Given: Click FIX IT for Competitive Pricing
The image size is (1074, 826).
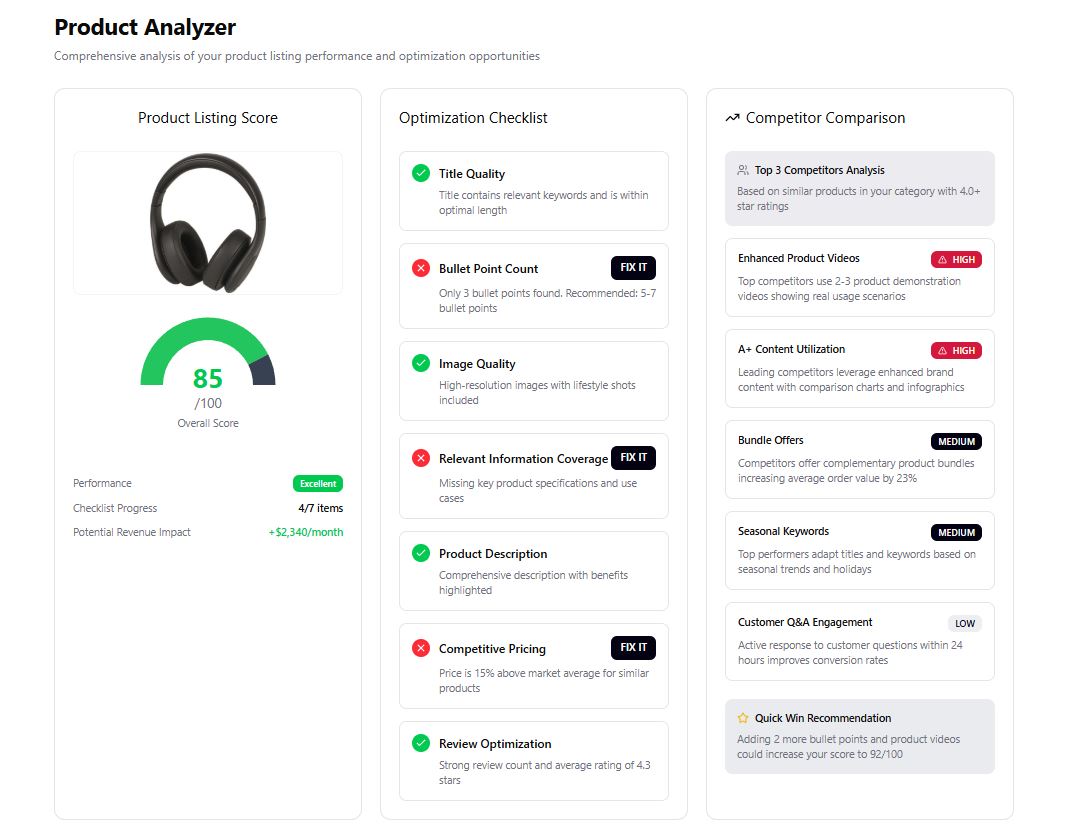Looking at the screenshot, I should click(x=633, y=648).
